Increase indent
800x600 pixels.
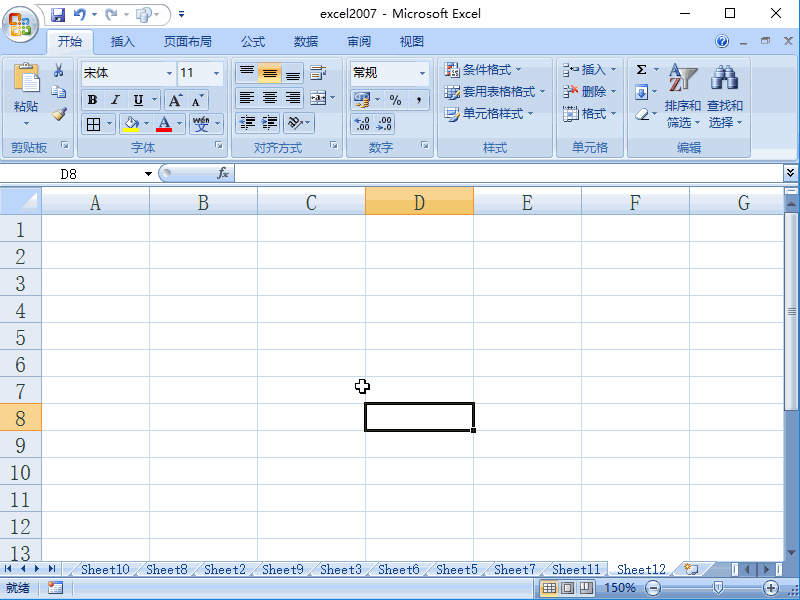pos(269,123)
